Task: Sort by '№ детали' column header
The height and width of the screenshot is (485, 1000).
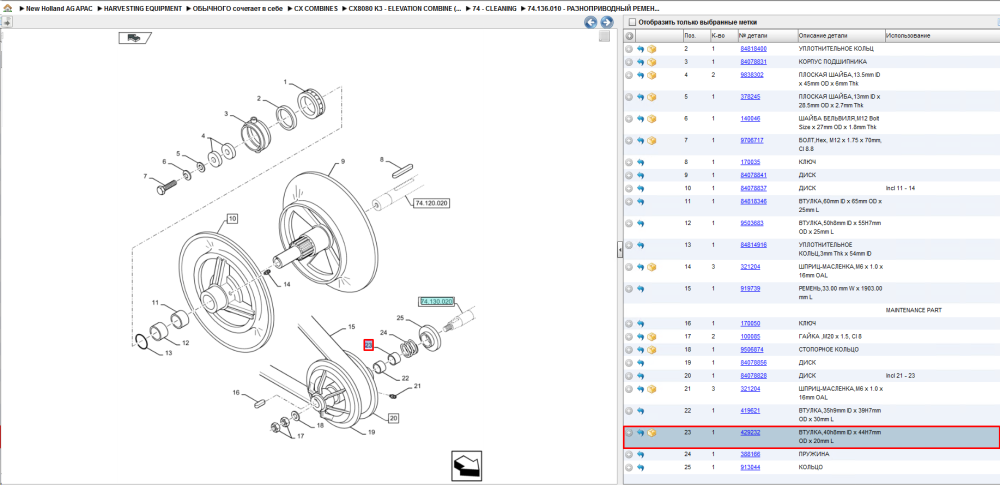Action: 767,36
